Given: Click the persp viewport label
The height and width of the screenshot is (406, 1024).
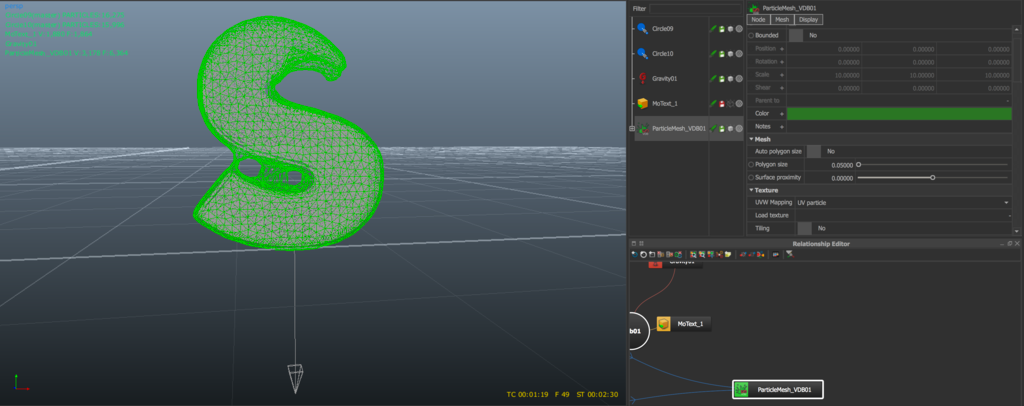Looking at the screenshot, I should point(14,5).
